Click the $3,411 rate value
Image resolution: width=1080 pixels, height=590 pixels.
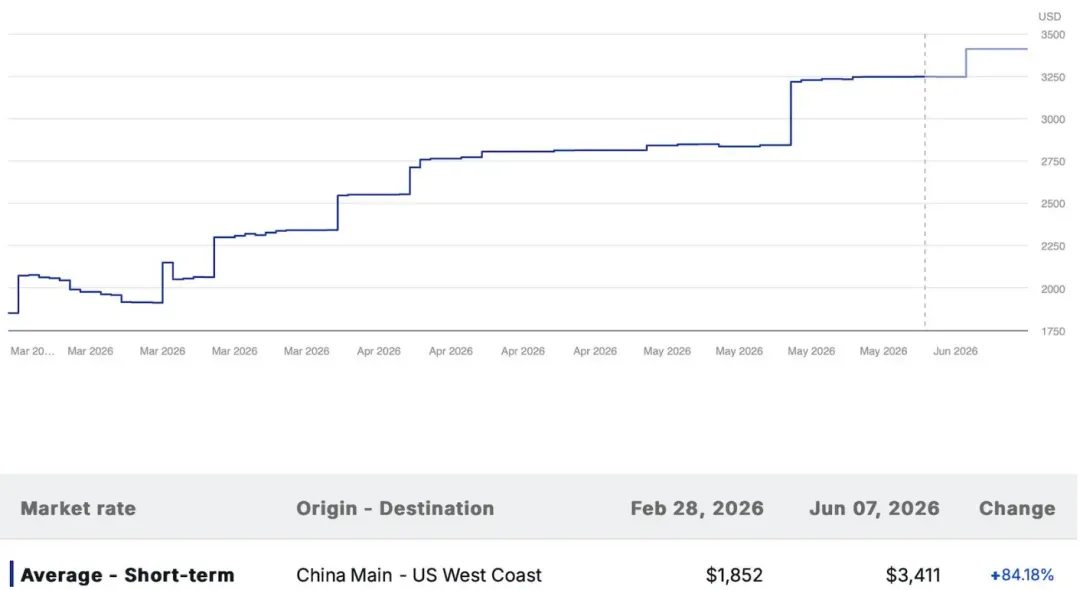coord(913,574)
